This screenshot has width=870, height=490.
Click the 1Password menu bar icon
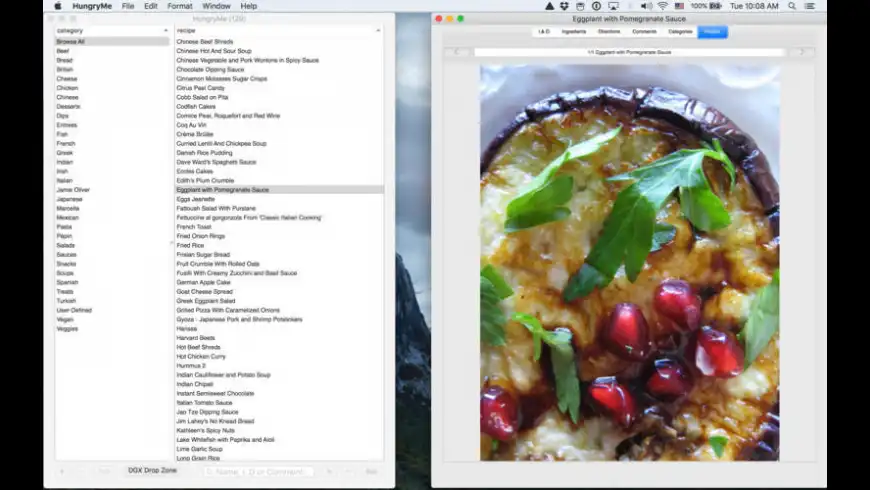(x=596, y=6)
